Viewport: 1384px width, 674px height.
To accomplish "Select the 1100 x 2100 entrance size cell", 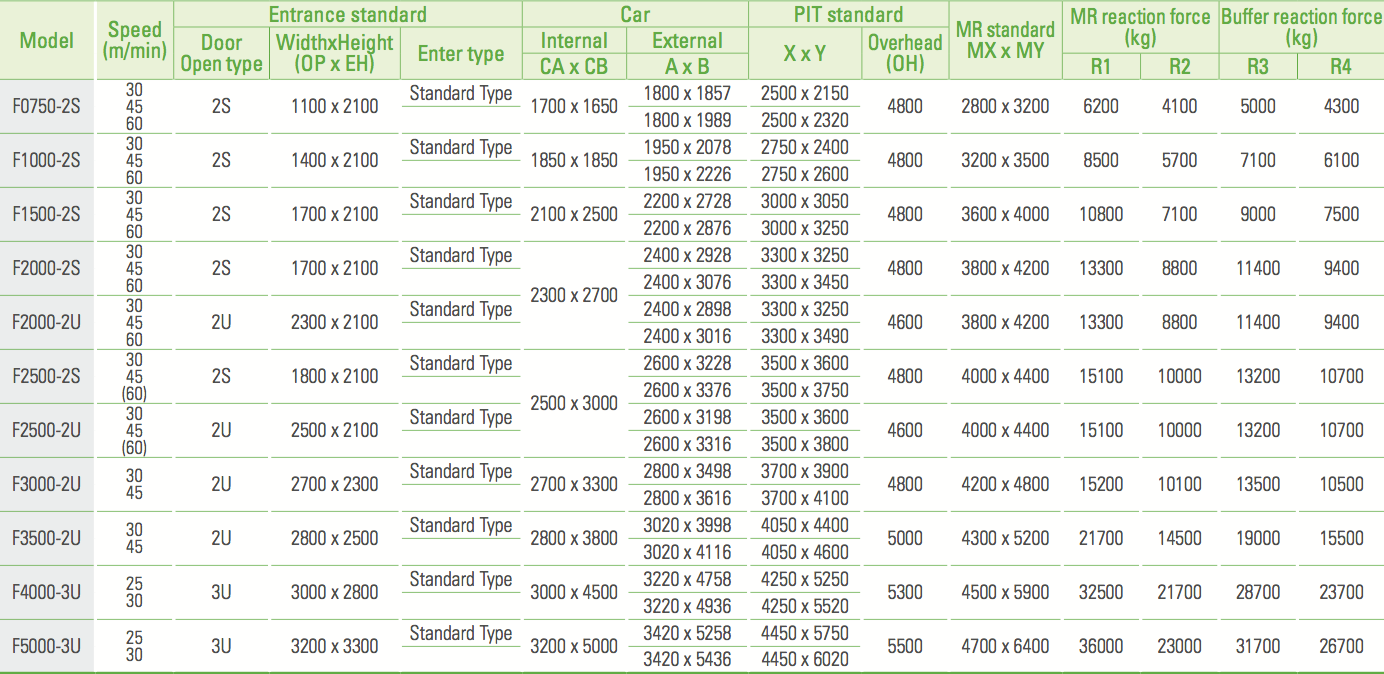I will tap(334, 106).
